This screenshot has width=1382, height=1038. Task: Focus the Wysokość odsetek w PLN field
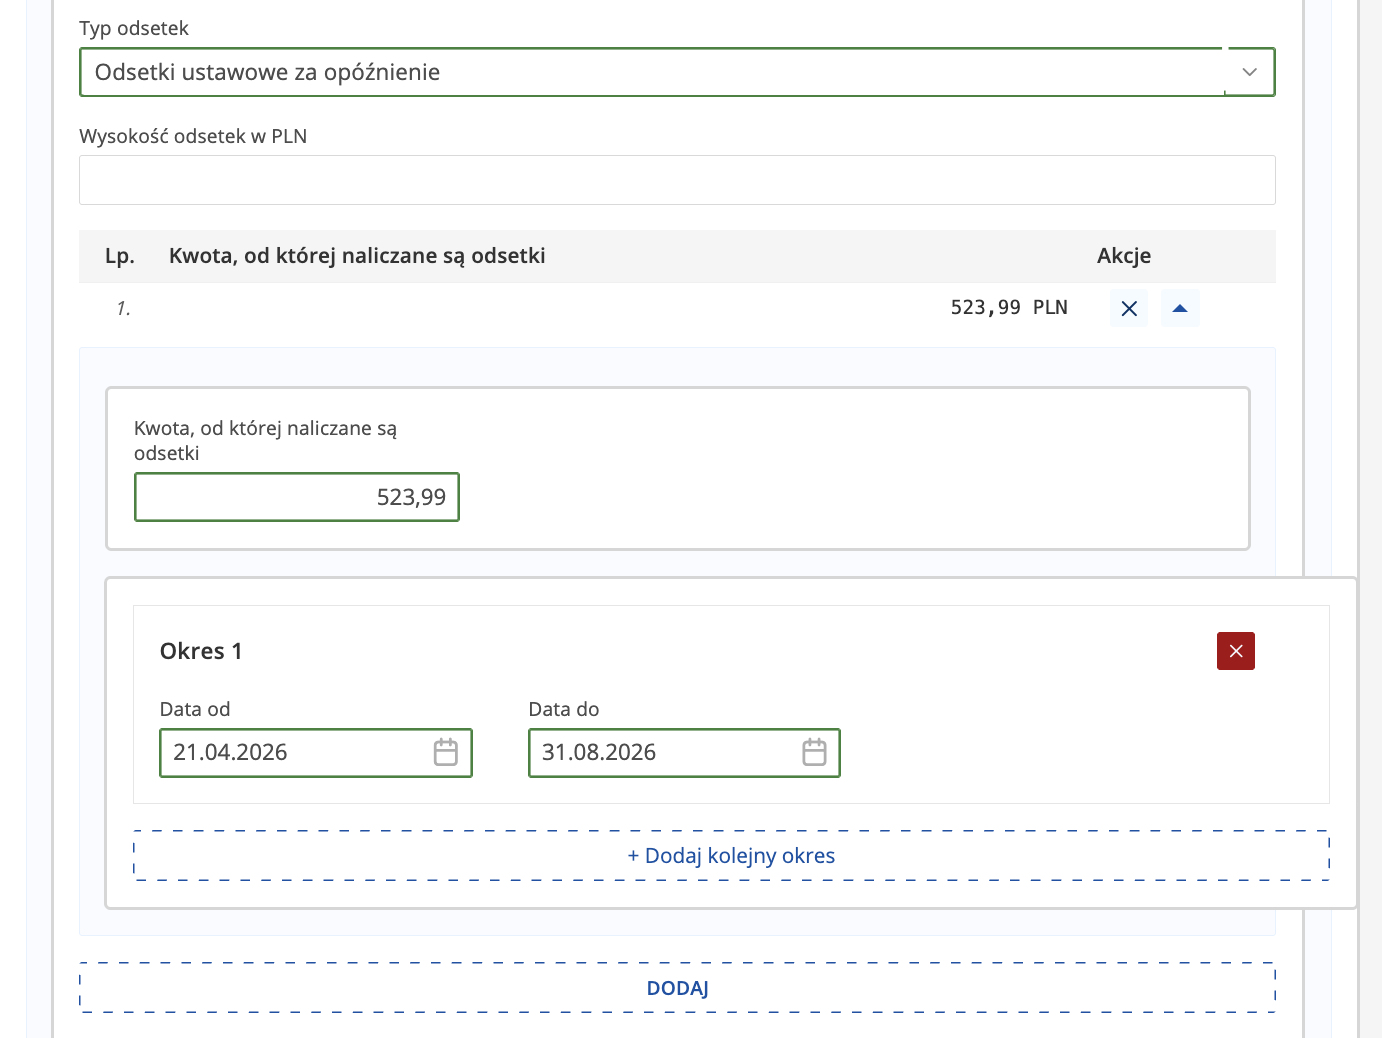[x=677, y=180]
